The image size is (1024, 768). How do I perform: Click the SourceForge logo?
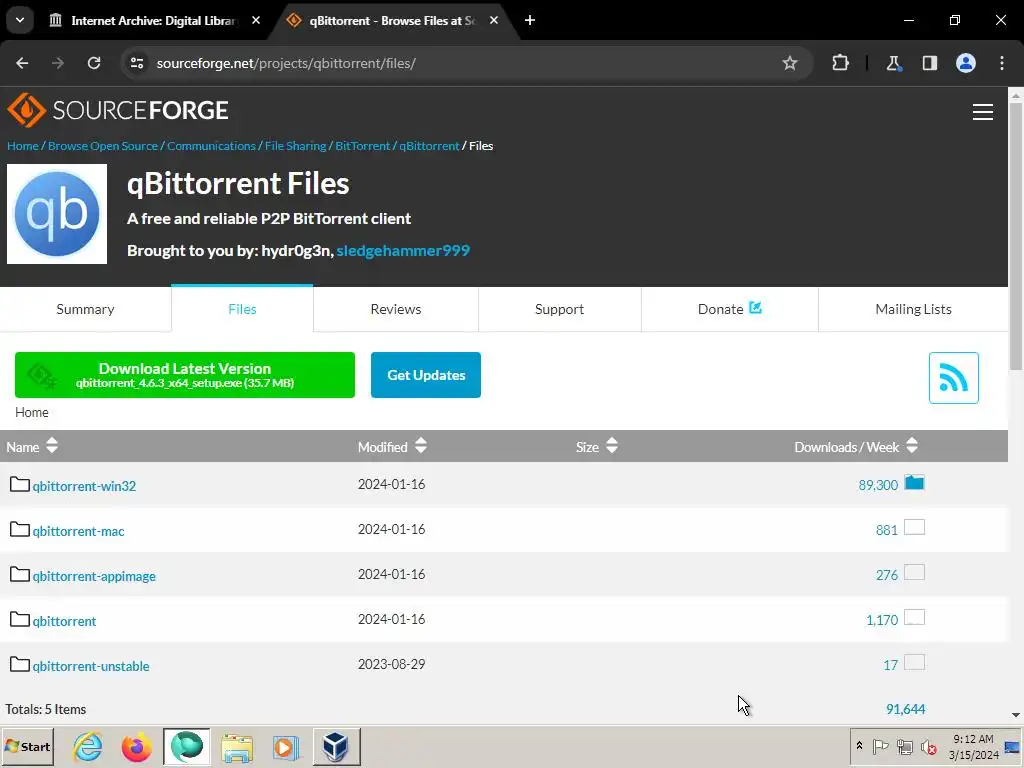tap(118, 110)
